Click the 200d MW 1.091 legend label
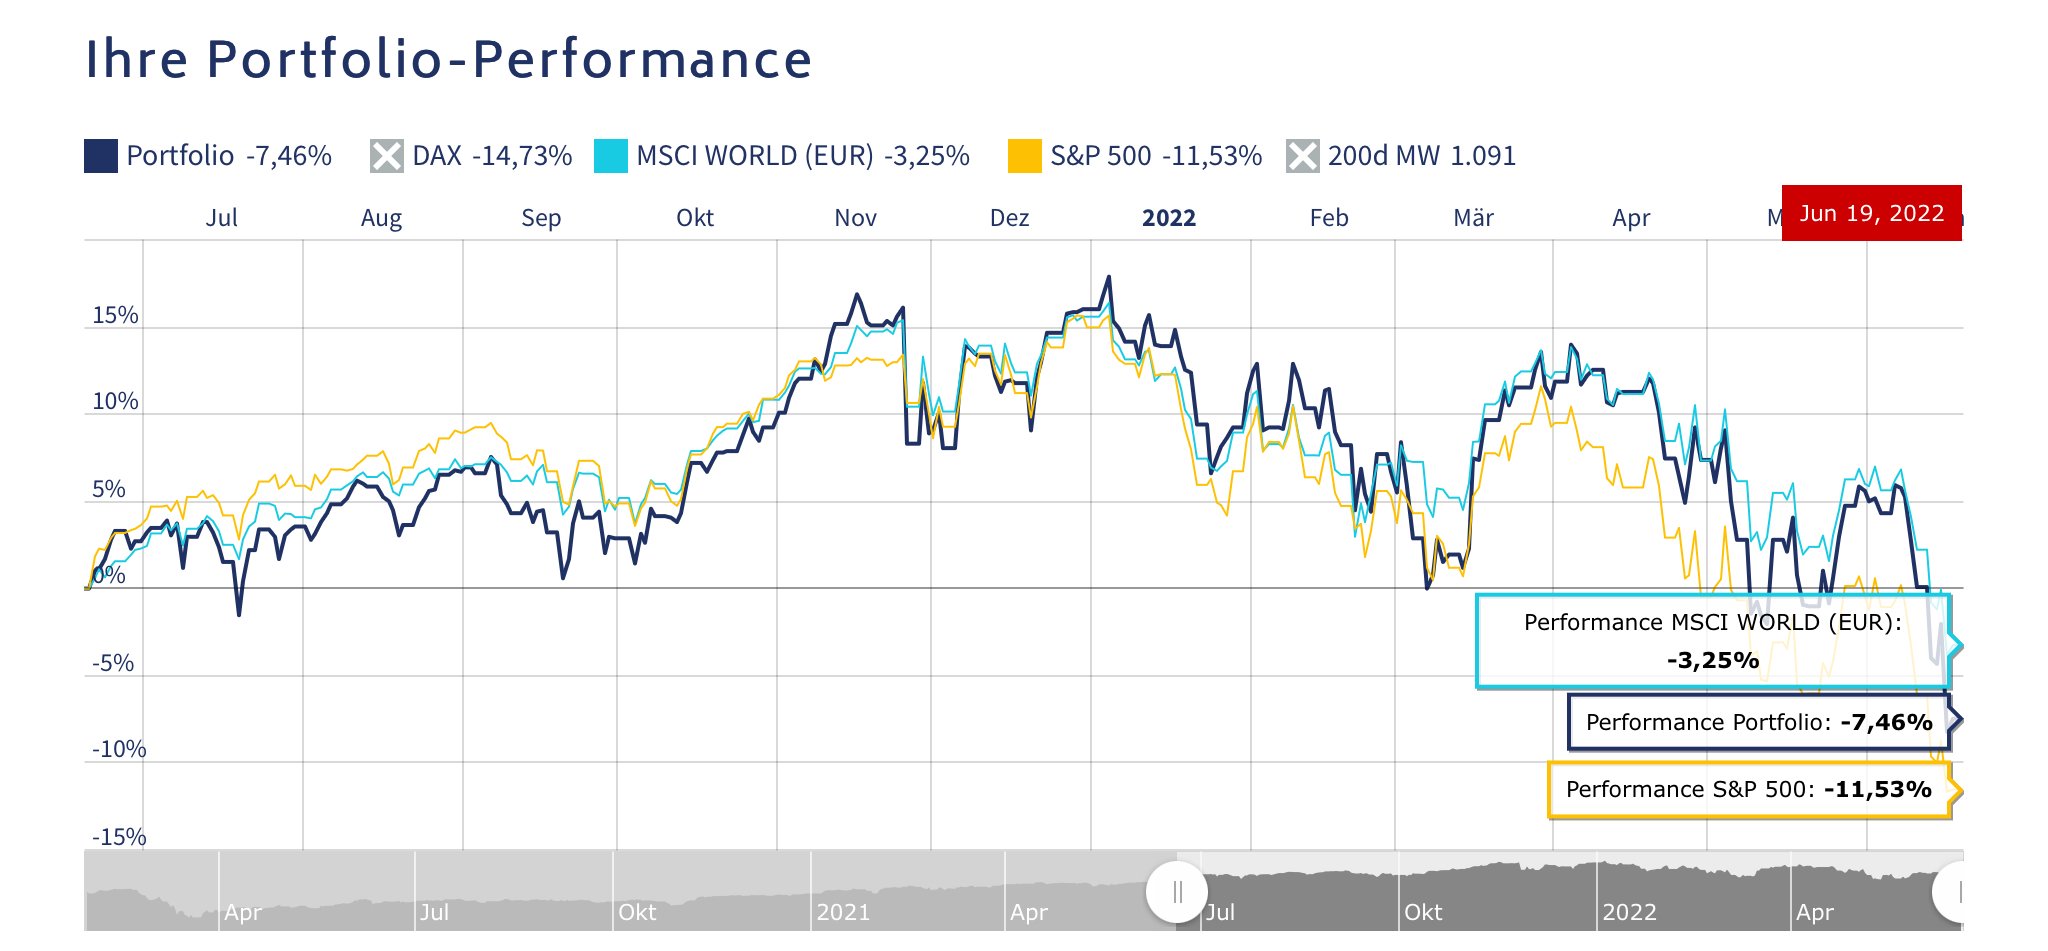 pyautogui.click(x=1421, y=156)
